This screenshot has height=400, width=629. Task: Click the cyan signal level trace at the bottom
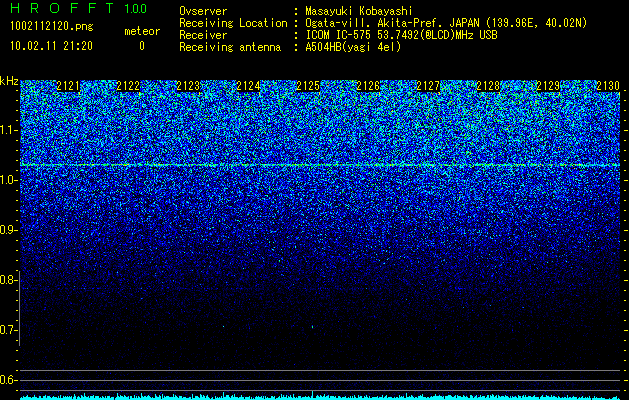(320, 396)
